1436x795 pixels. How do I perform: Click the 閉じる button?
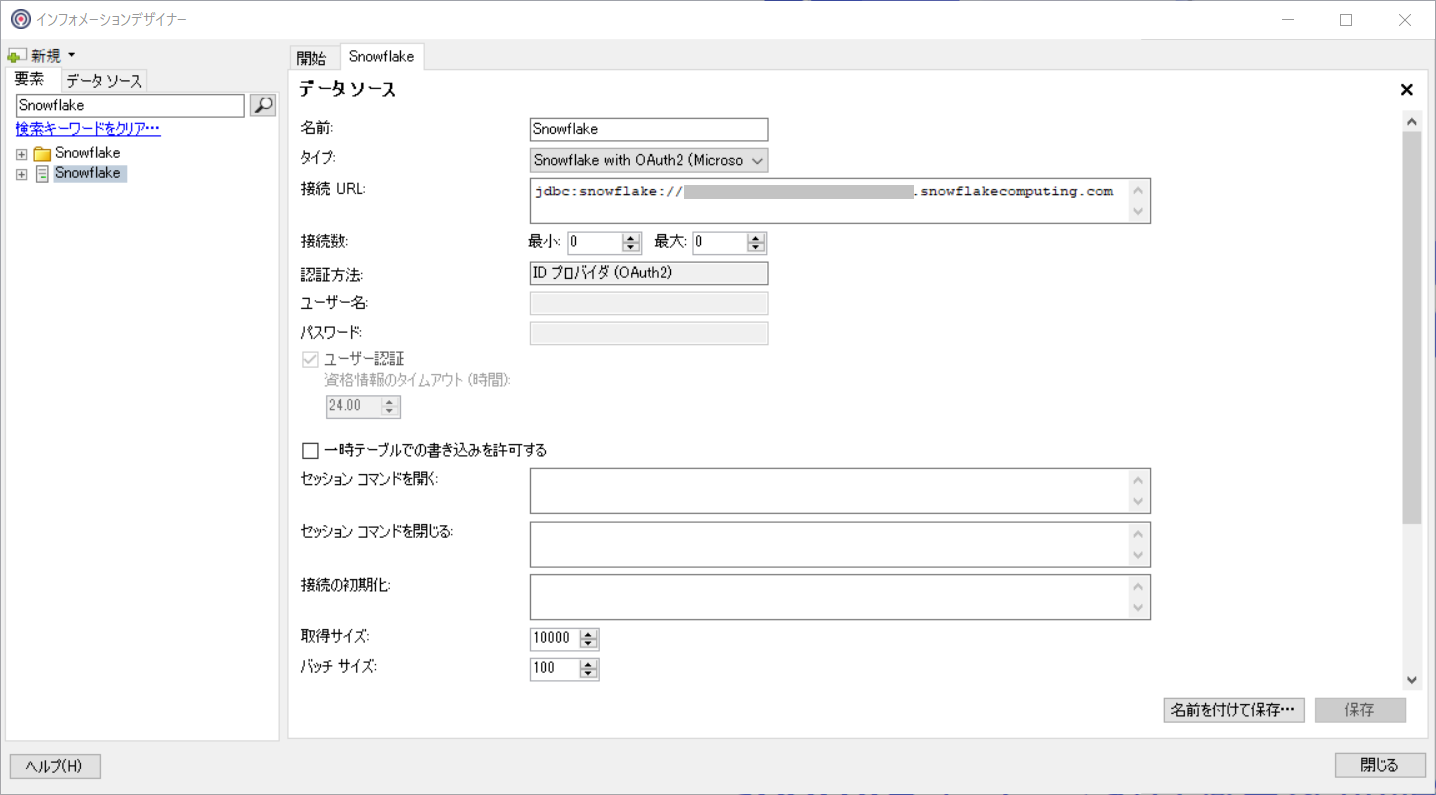(1380, 765)
